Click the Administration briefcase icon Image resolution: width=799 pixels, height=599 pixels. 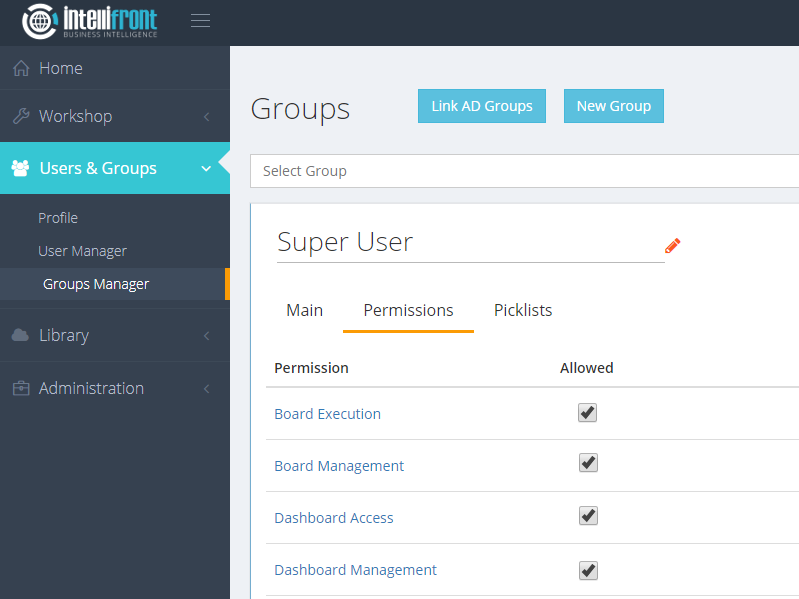pos(21,388)
